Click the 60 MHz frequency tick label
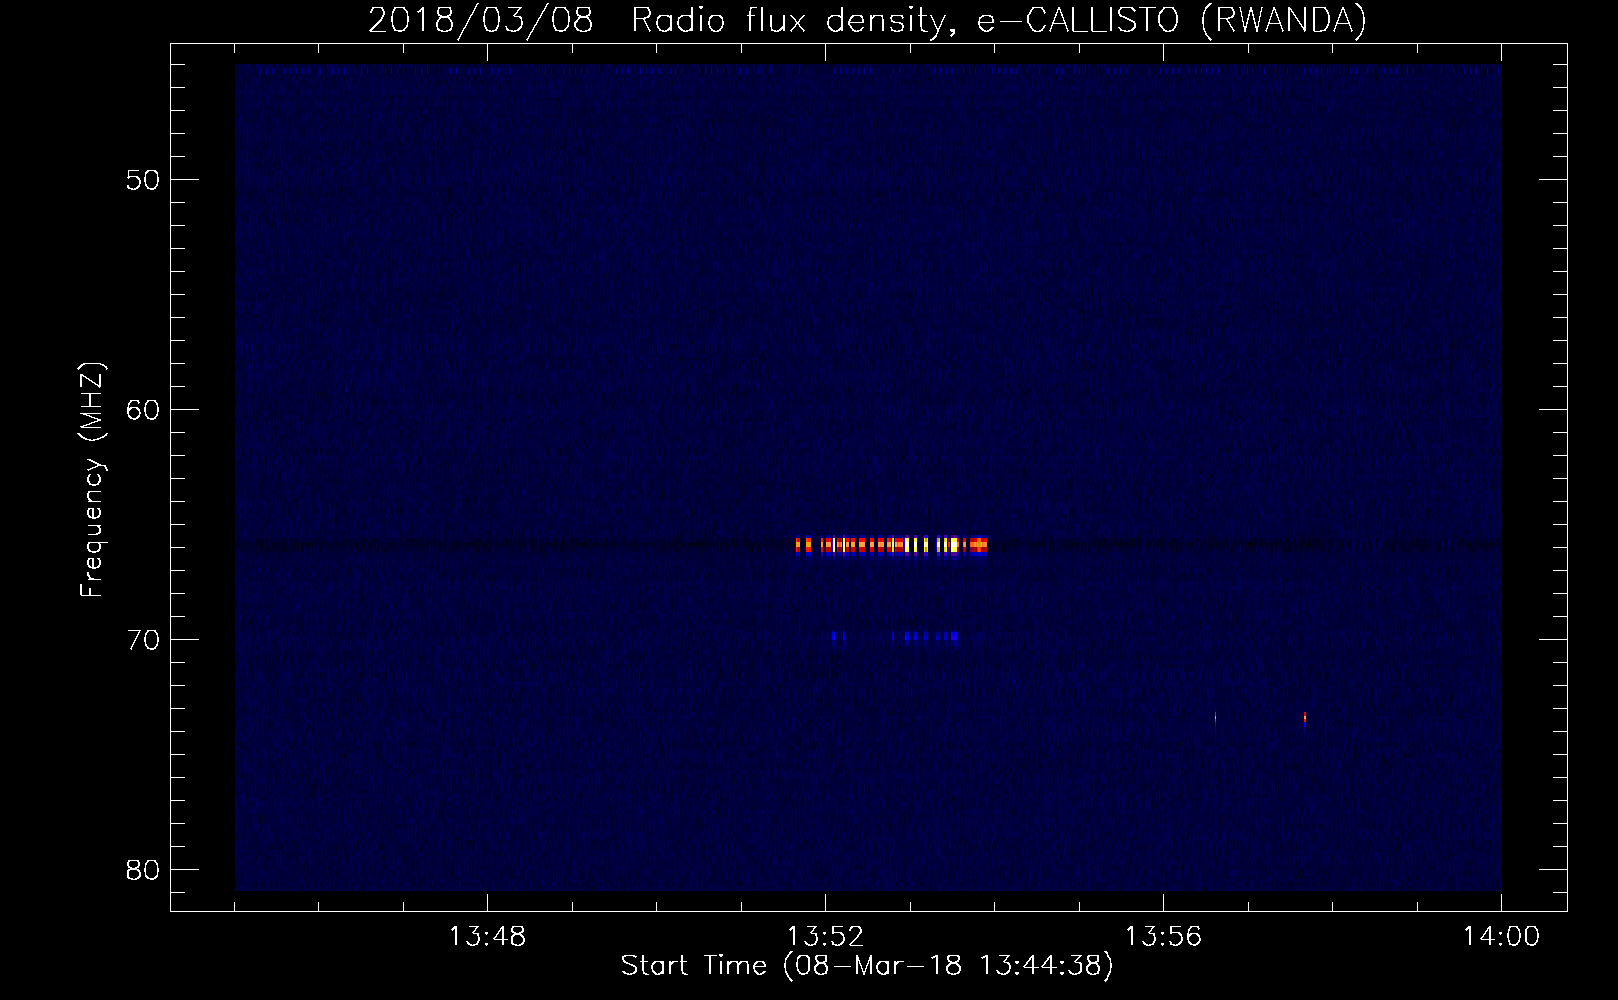The height and width of the screenshot is (1000, 1618). 142,409
